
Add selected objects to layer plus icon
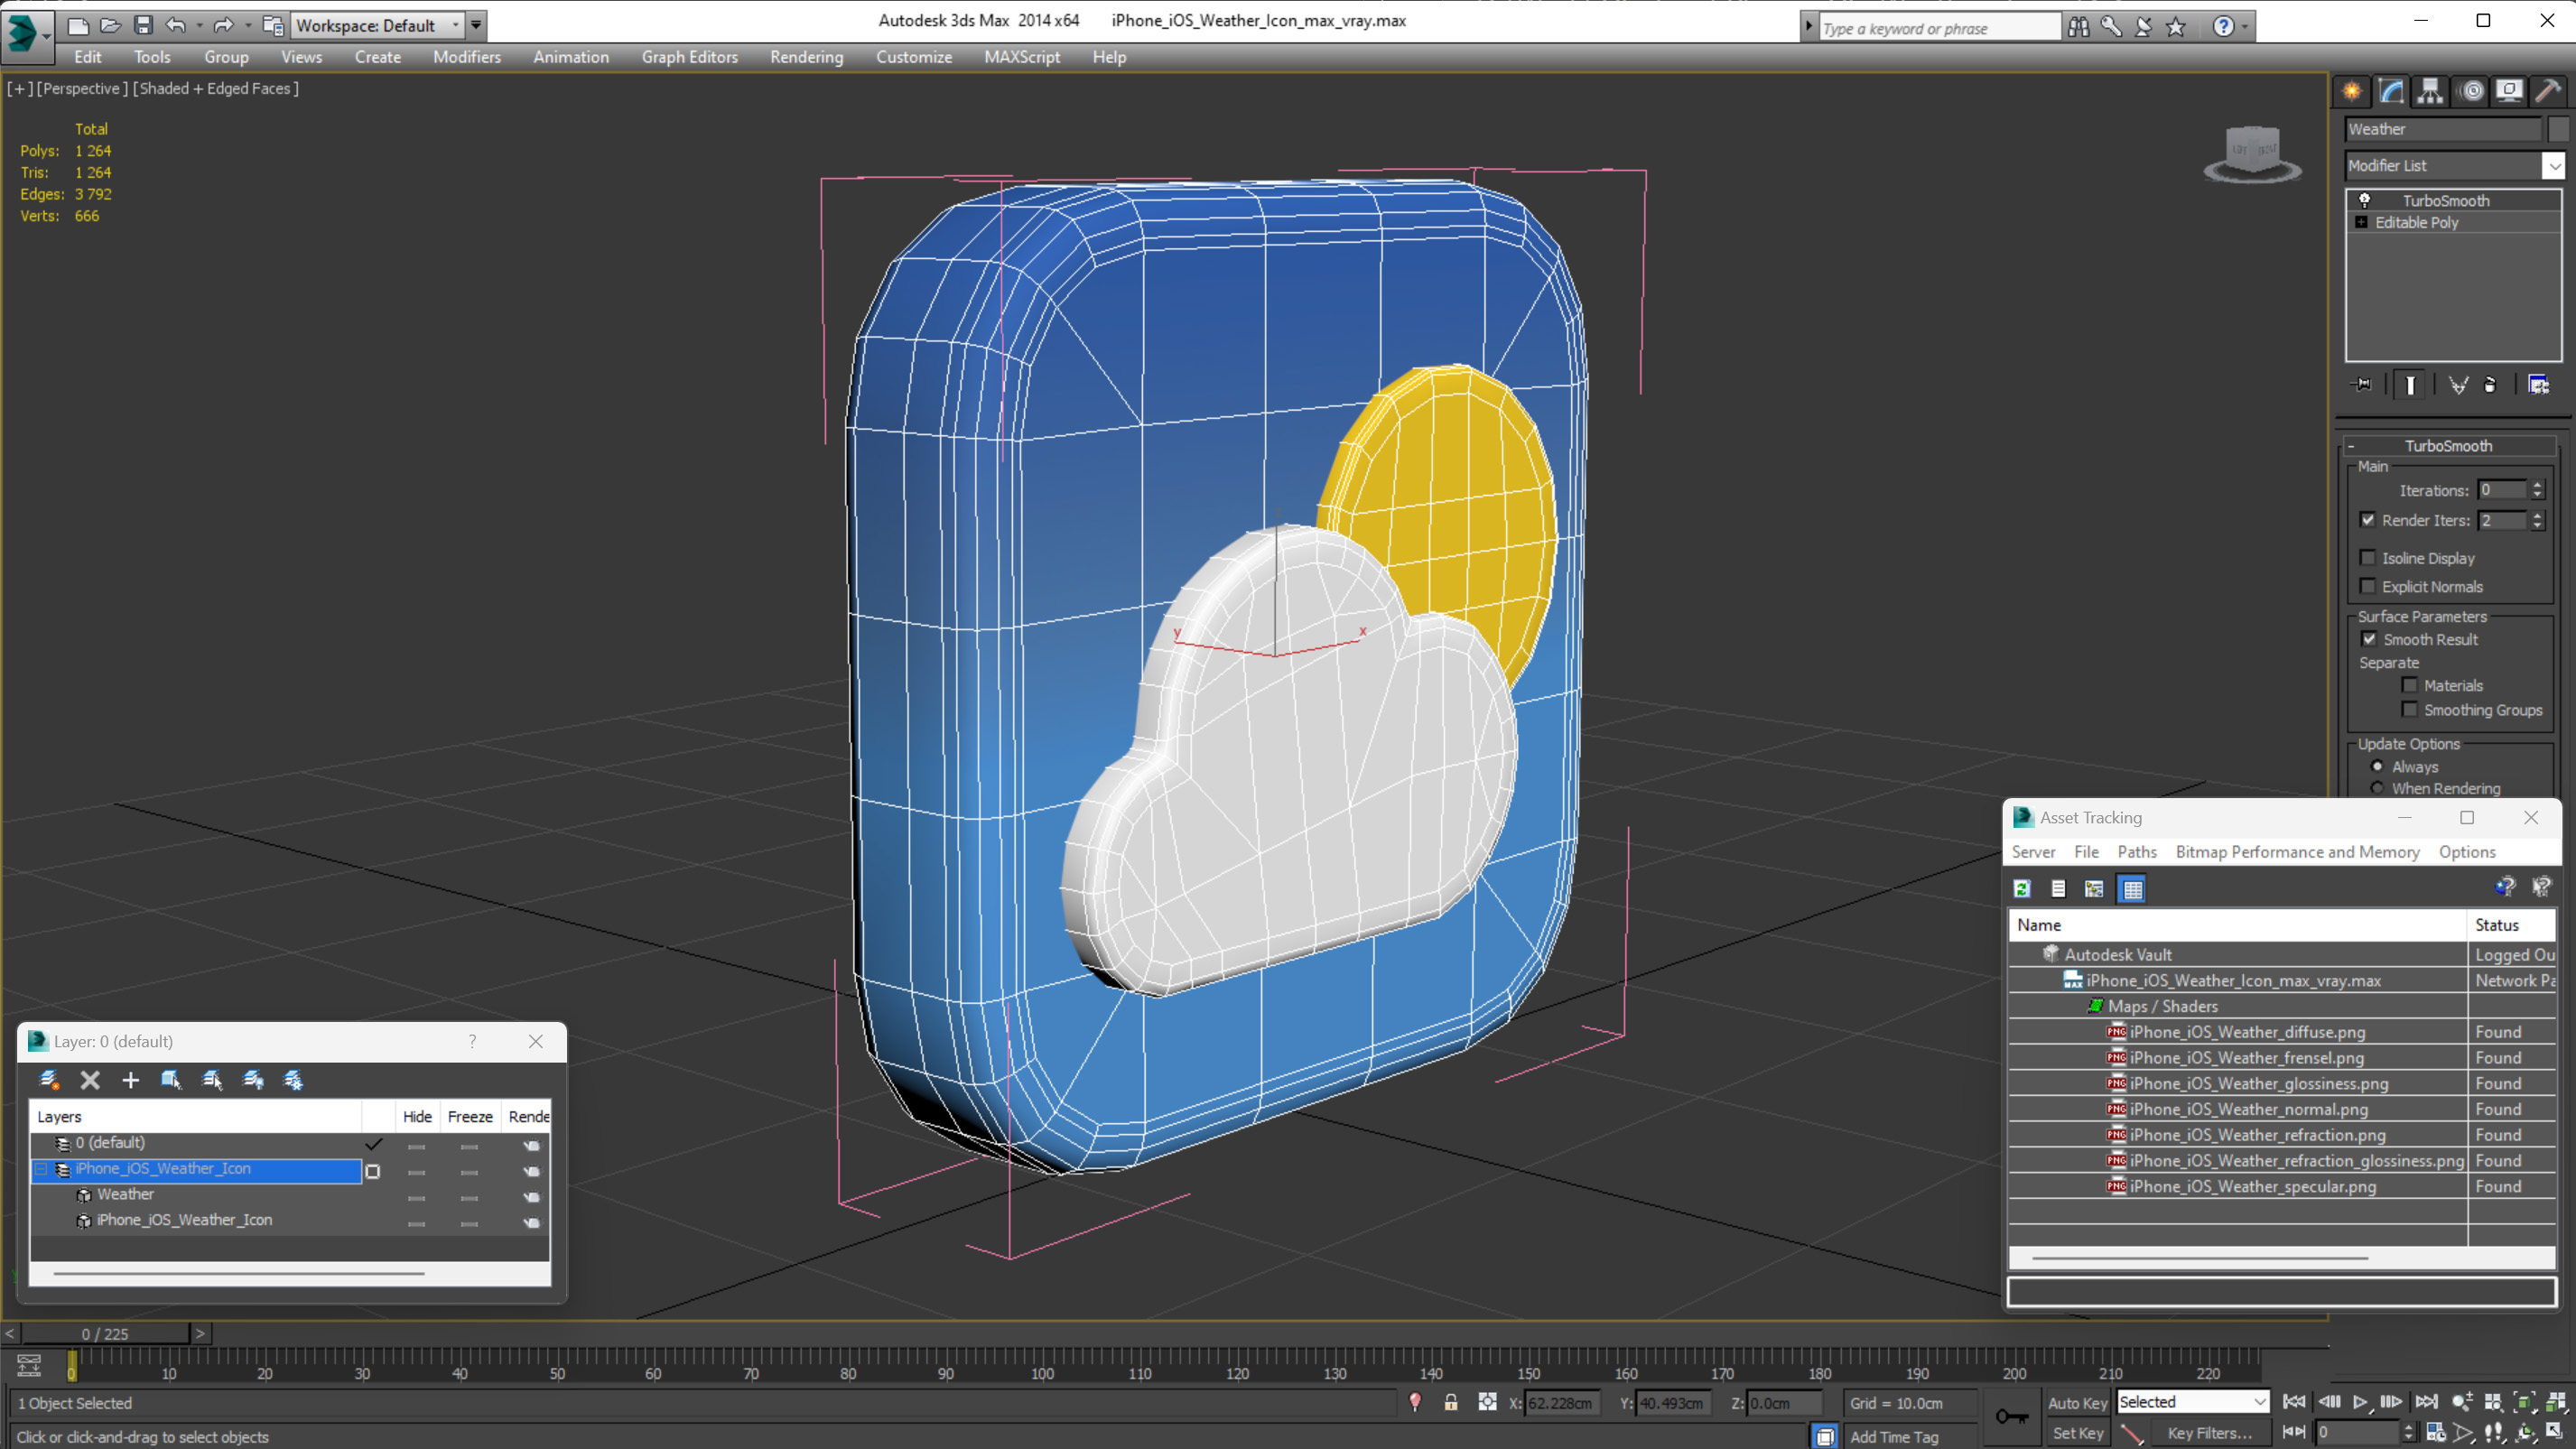(130, 1080)
